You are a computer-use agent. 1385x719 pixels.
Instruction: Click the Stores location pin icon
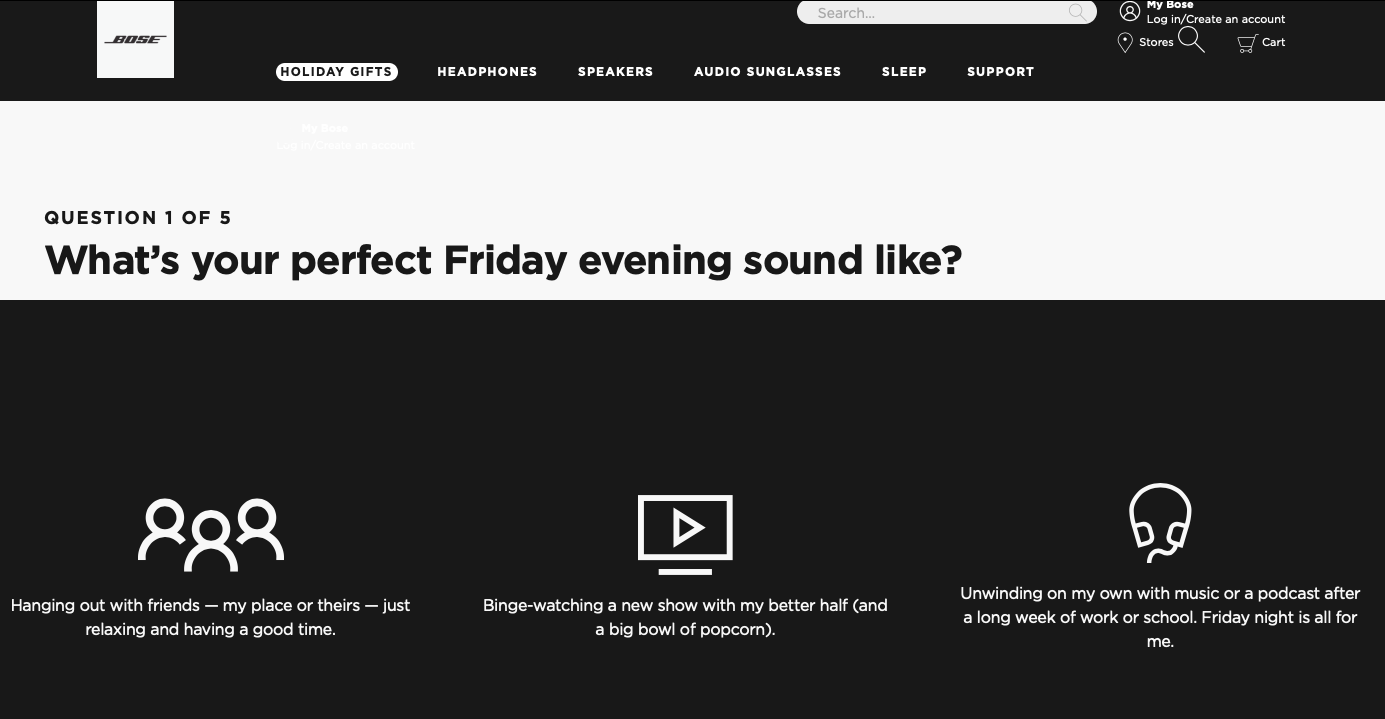[x=1125, y=42]
